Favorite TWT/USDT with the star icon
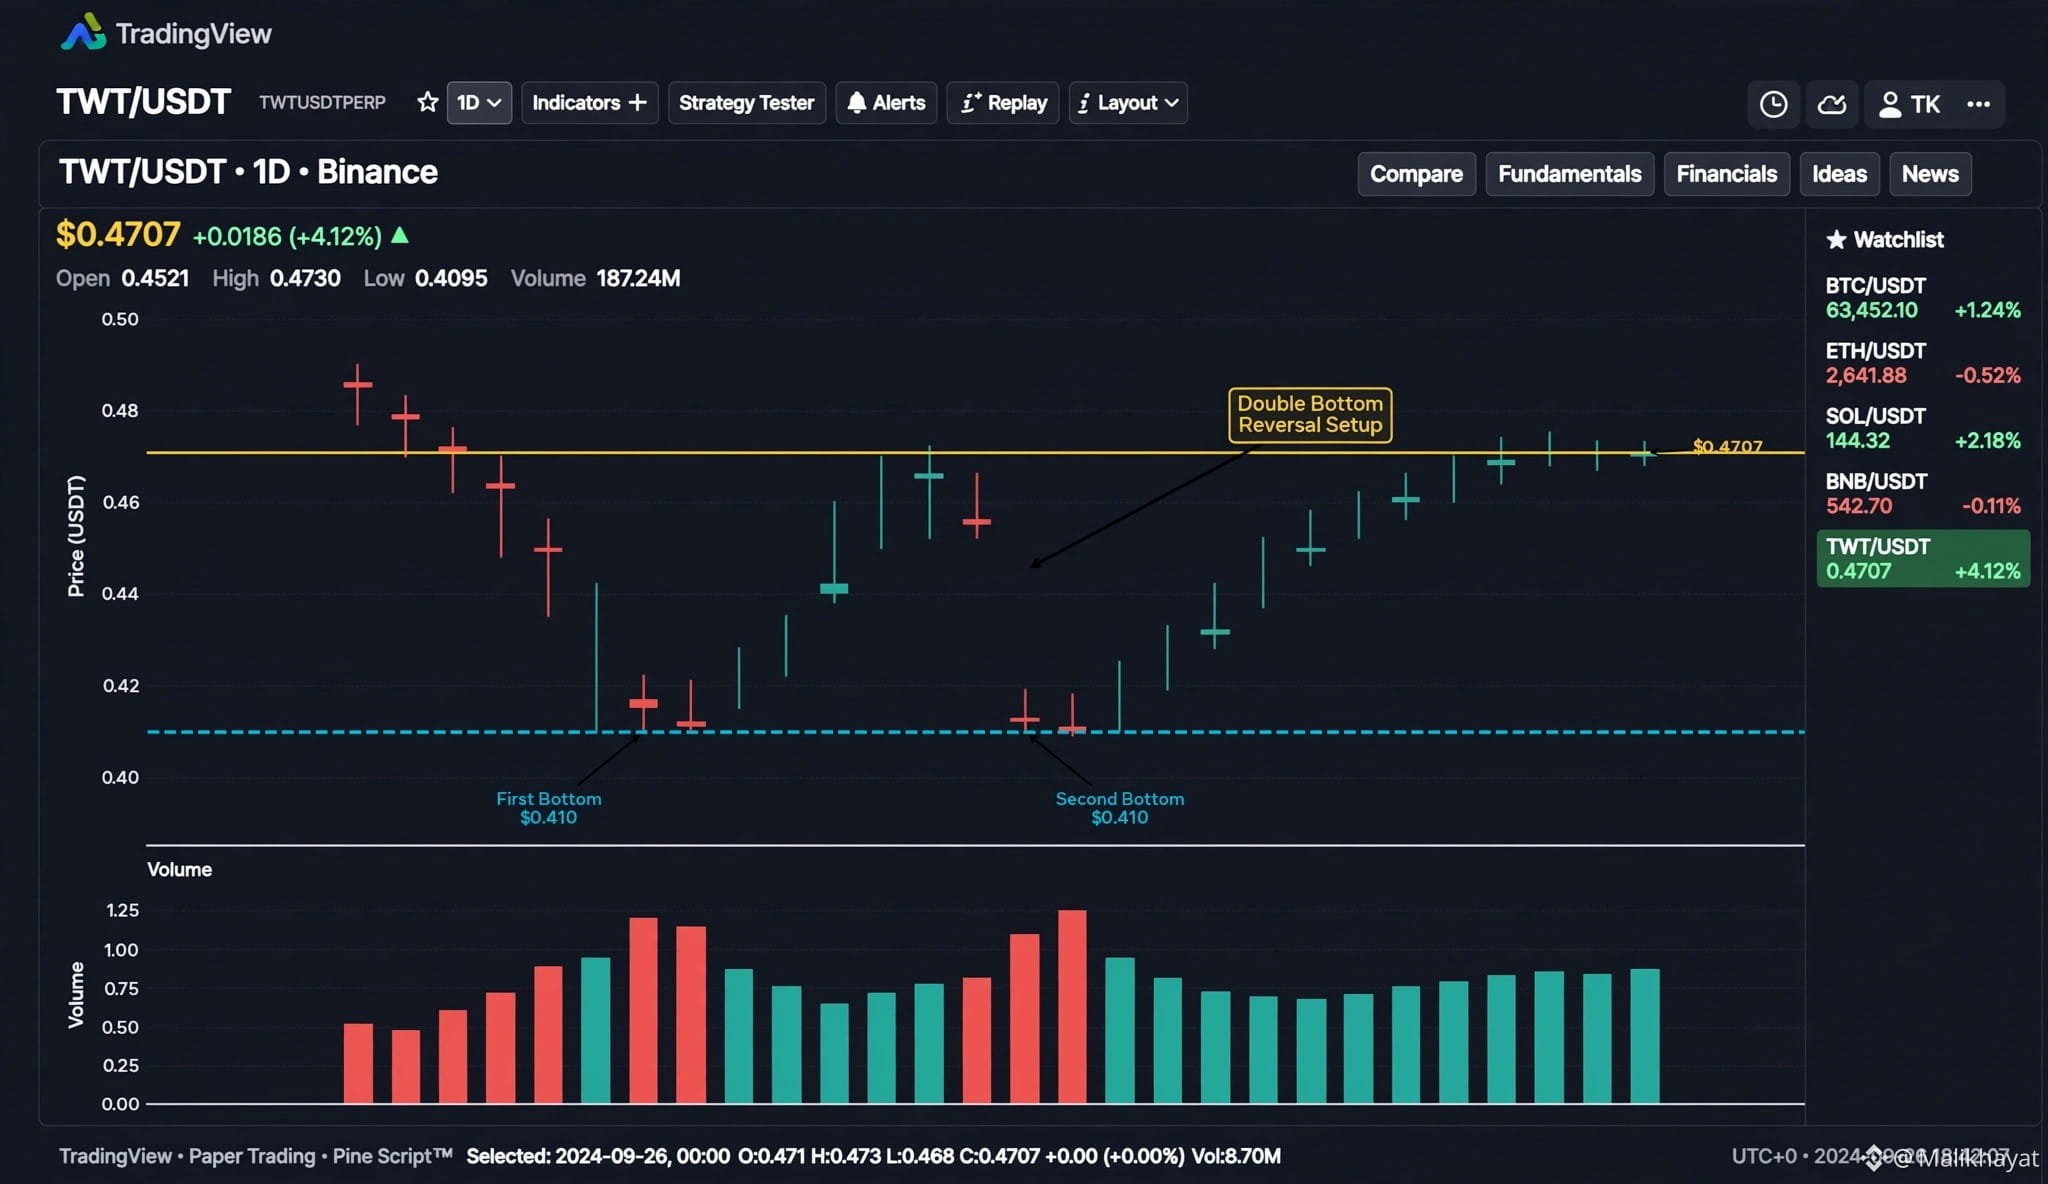This screenshot has height=1184, width=2048. coord(427,102)
